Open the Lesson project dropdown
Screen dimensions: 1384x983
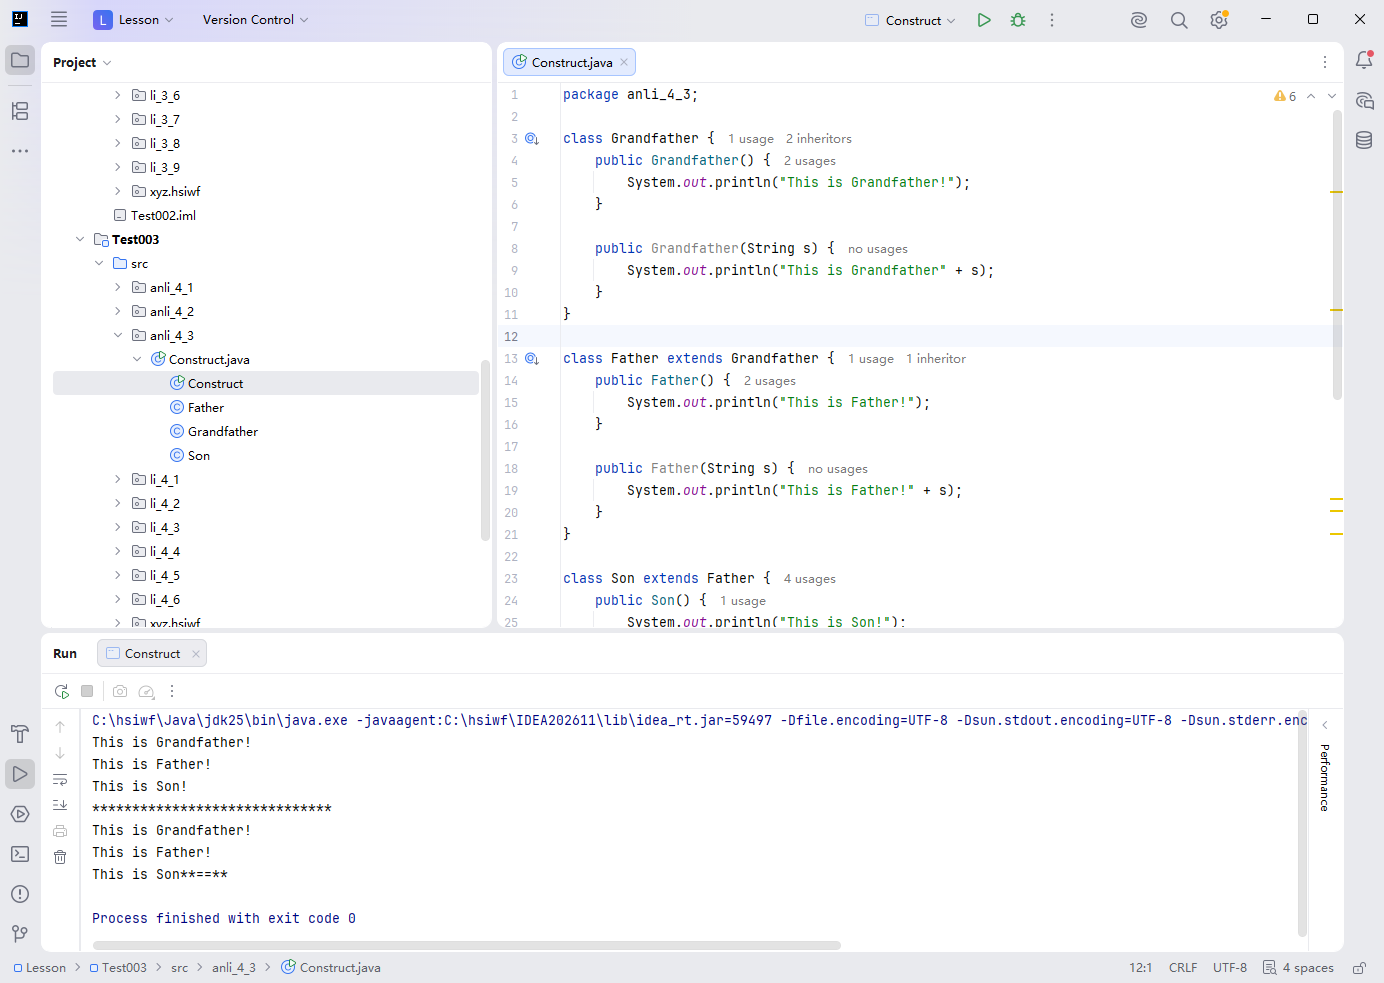click(134, 20)
